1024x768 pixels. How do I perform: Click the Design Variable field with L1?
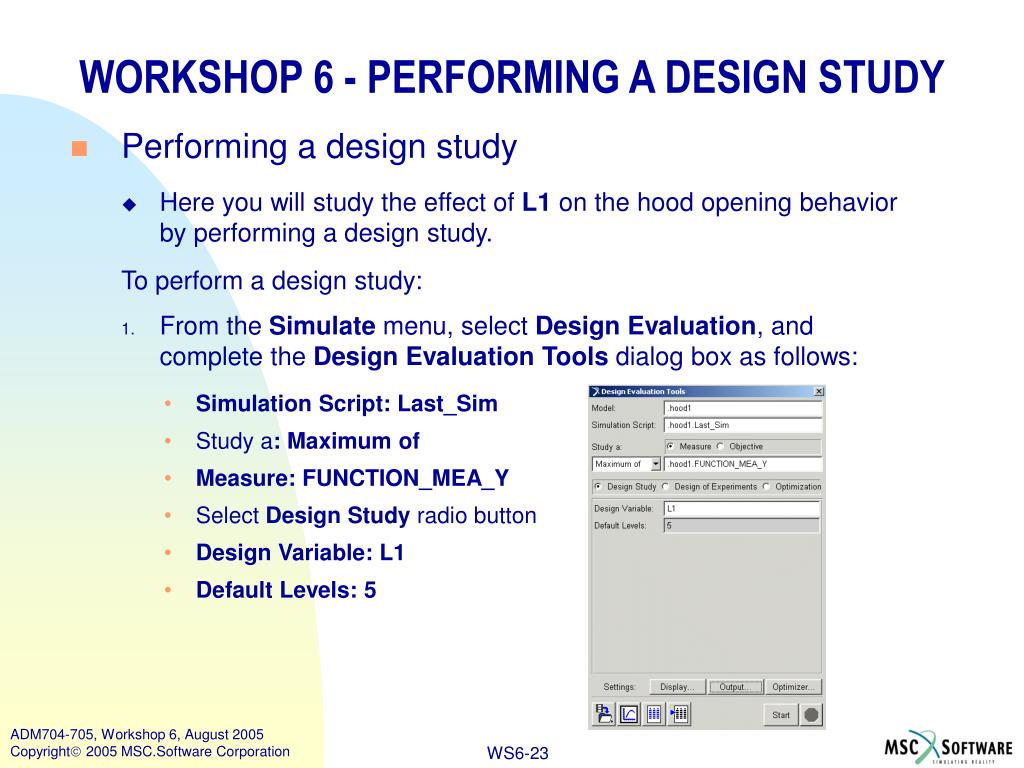pos(741,508)
